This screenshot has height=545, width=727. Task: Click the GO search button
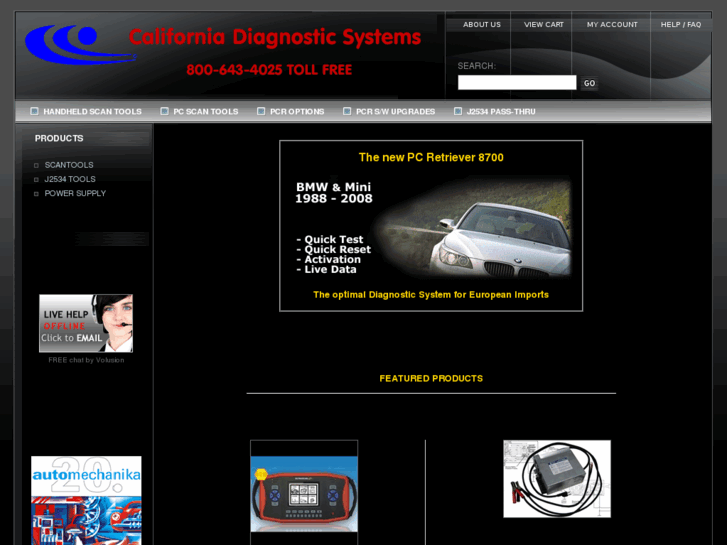pyautogui.click(x=589, y=83)
